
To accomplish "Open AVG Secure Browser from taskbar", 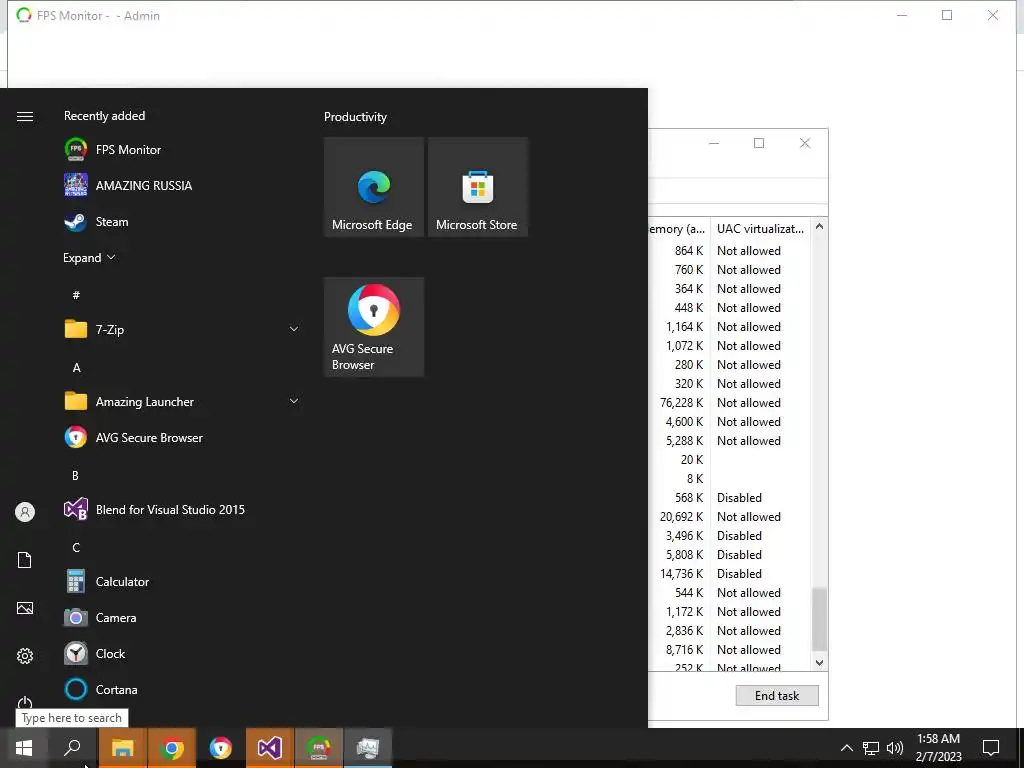I will coord(221,748).
